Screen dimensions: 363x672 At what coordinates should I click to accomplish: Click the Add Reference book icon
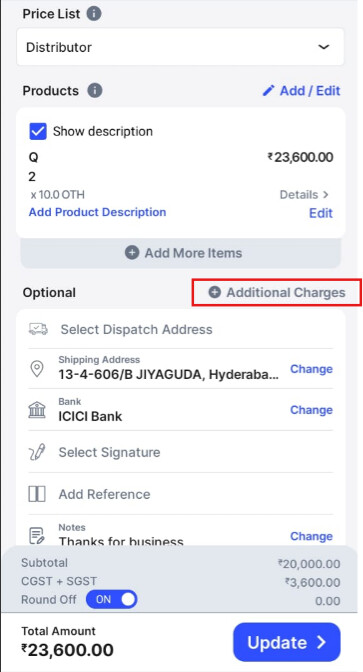(x=37, y=494)
